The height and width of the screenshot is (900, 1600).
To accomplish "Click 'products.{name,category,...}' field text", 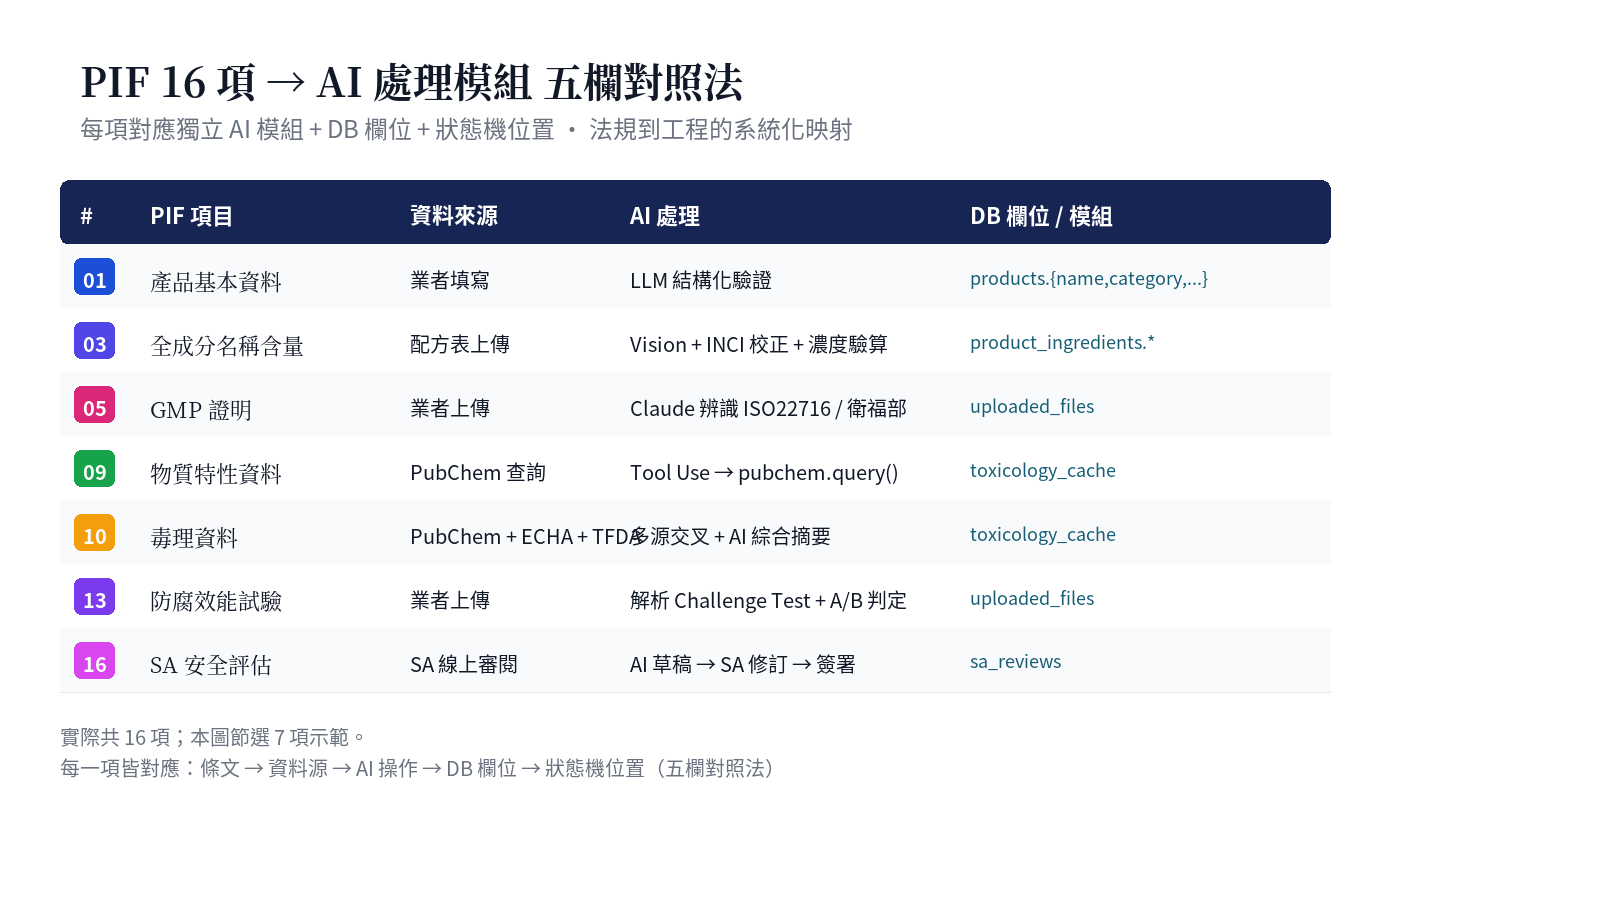I will pos(1089,279).
